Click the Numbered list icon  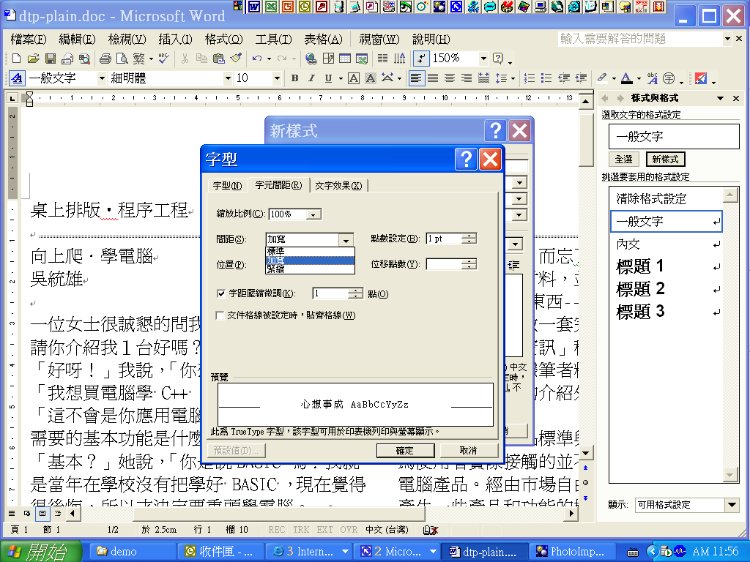529,78
